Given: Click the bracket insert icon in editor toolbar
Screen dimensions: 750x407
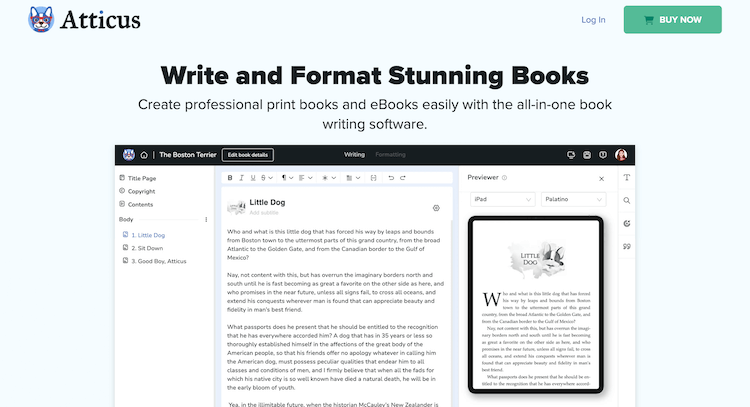Looking at the screenshot, I should point(374,178).
